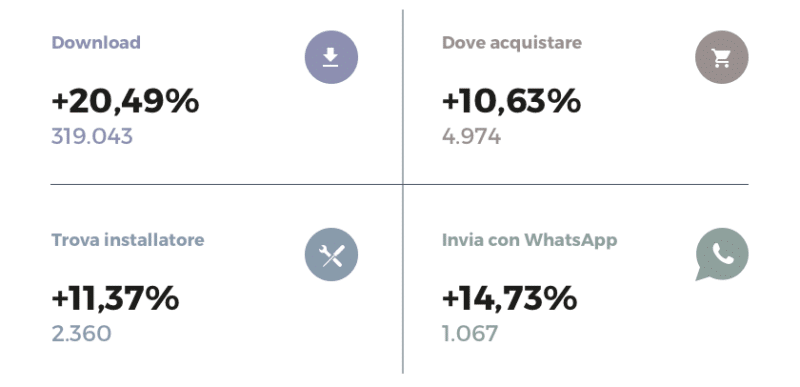
Task: Open the Download heading label
Action: 96,42
